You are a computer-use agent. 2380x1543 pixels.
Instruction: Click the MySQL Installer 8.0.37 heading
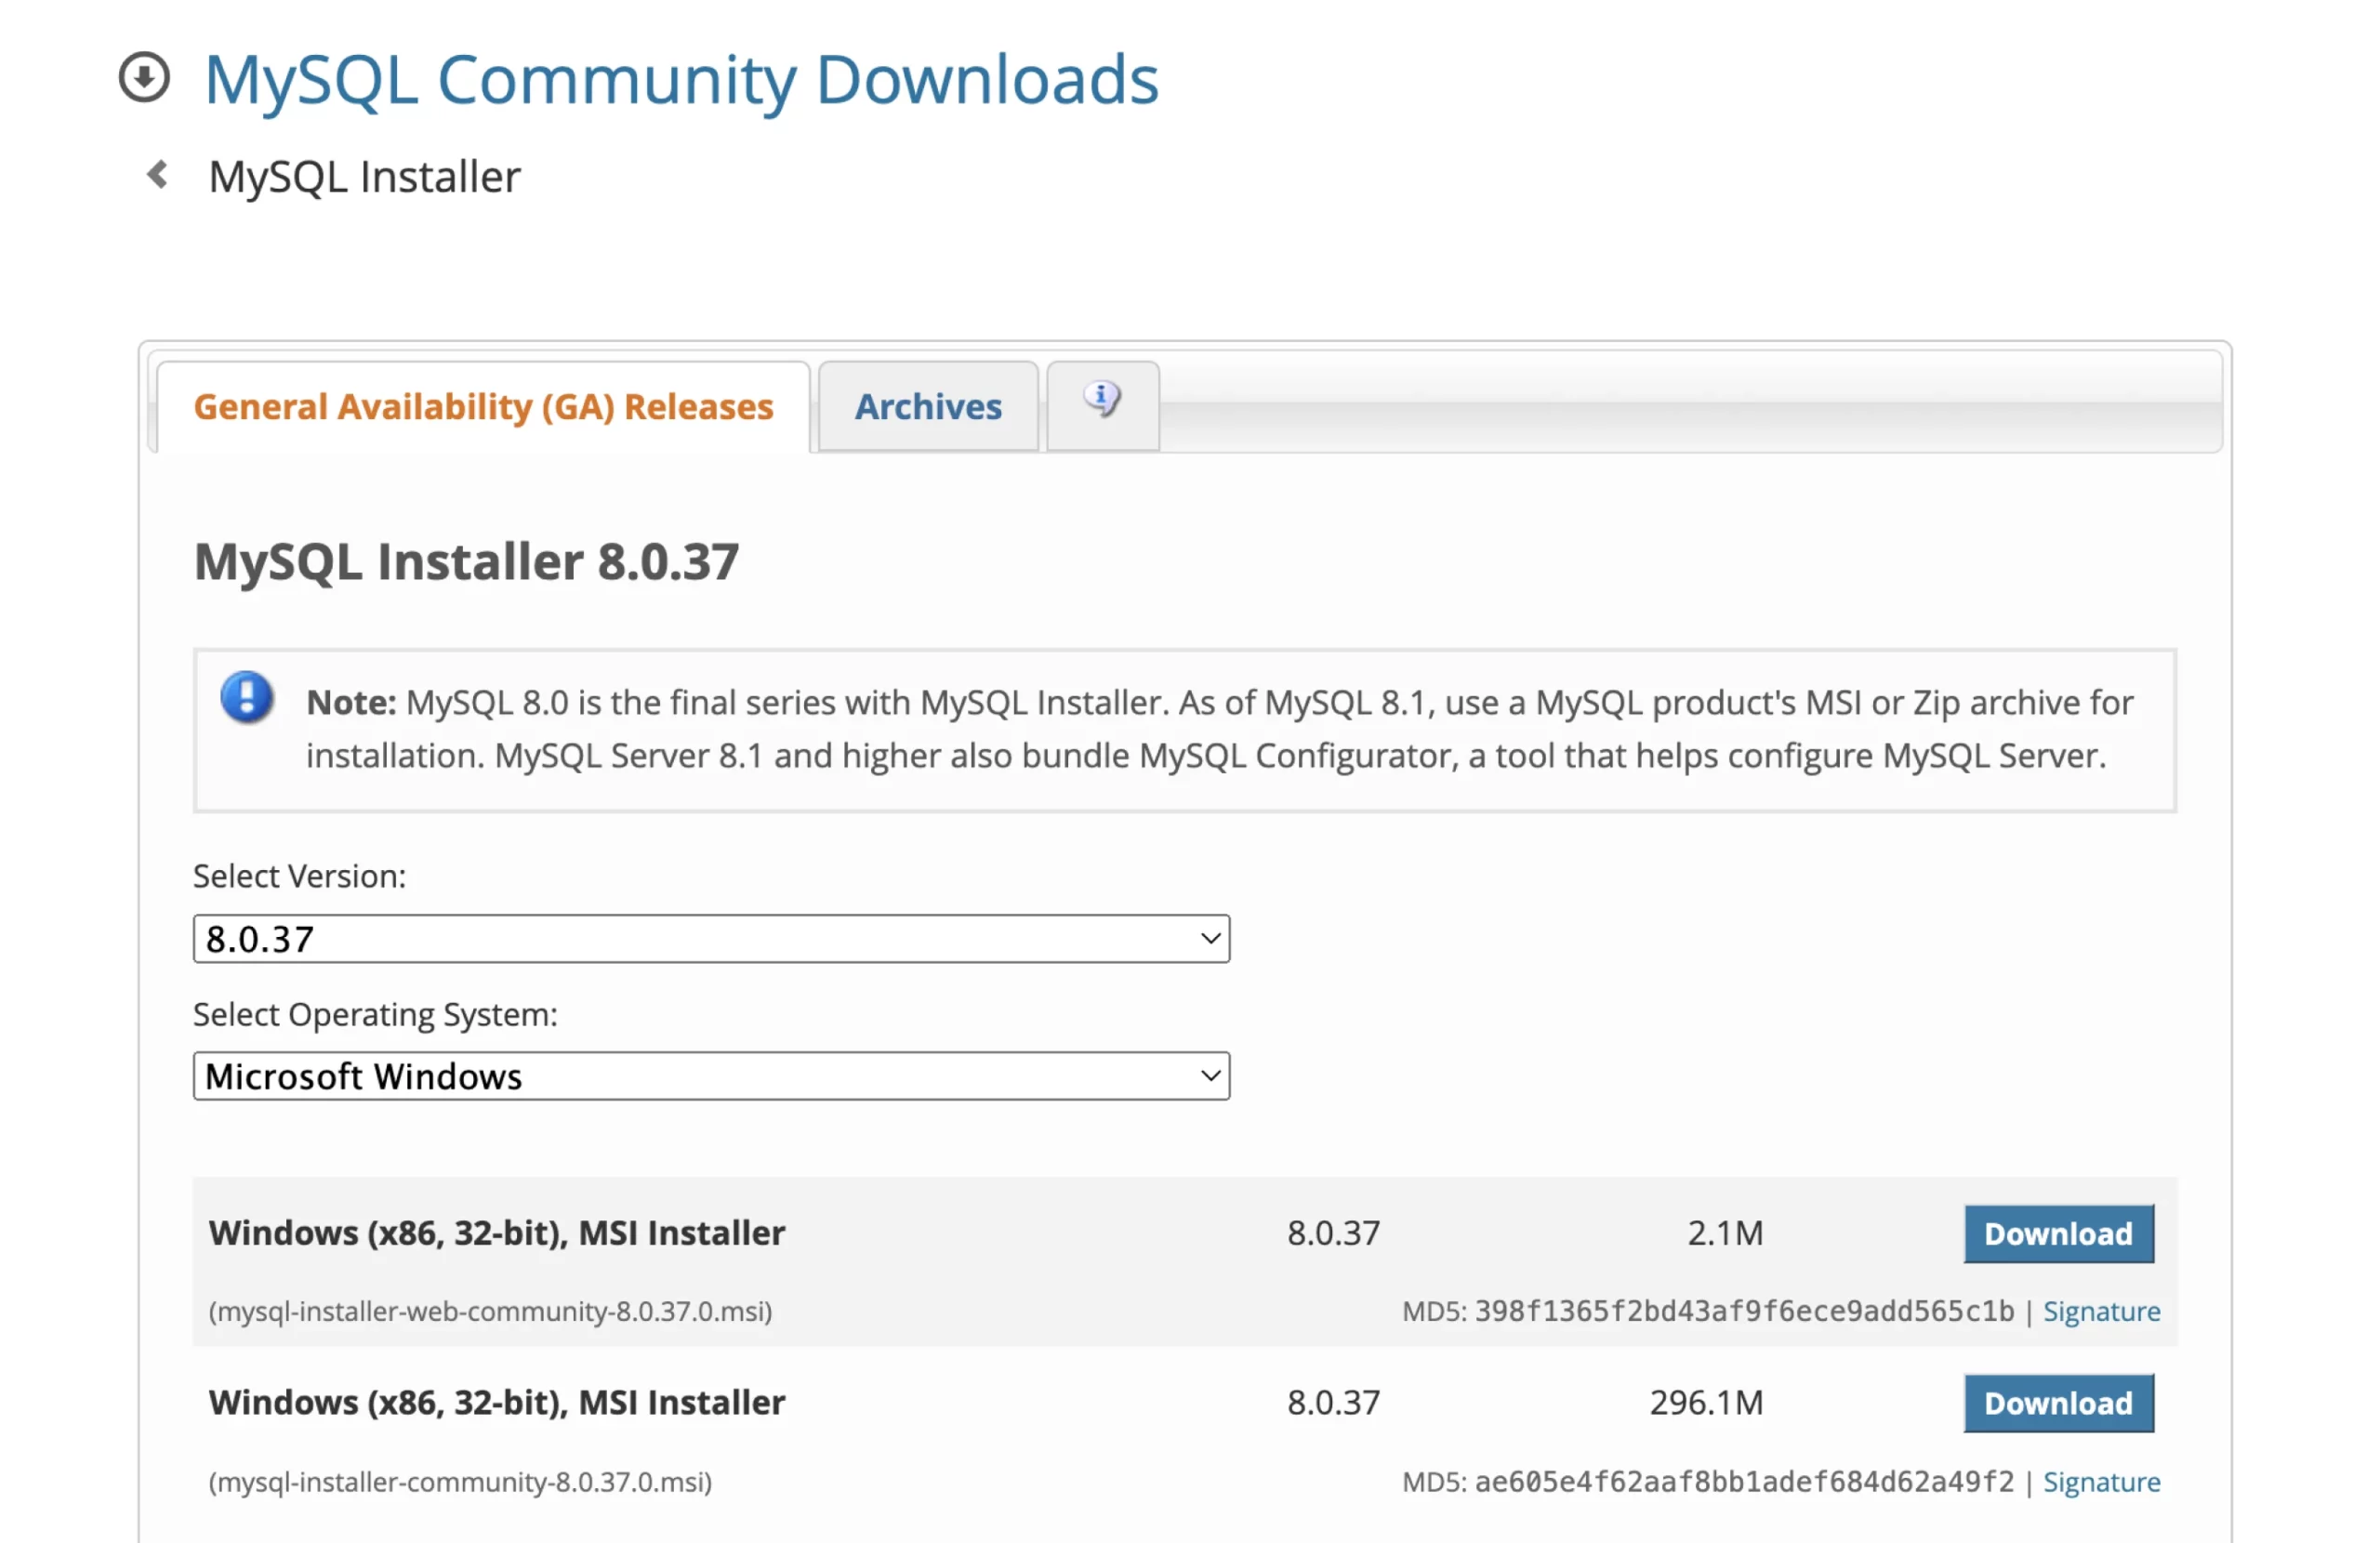click(x=466, y=561)
